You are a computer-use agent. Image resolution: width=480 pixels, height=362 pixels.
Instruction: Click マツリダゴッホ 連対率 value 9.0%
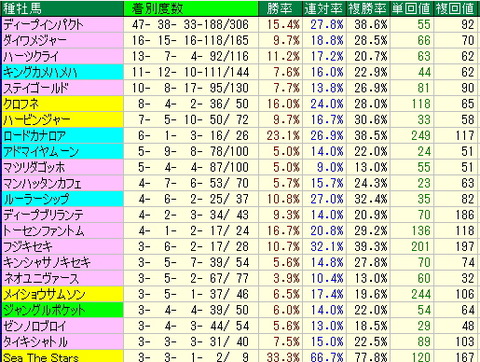(x=330, y=167)
